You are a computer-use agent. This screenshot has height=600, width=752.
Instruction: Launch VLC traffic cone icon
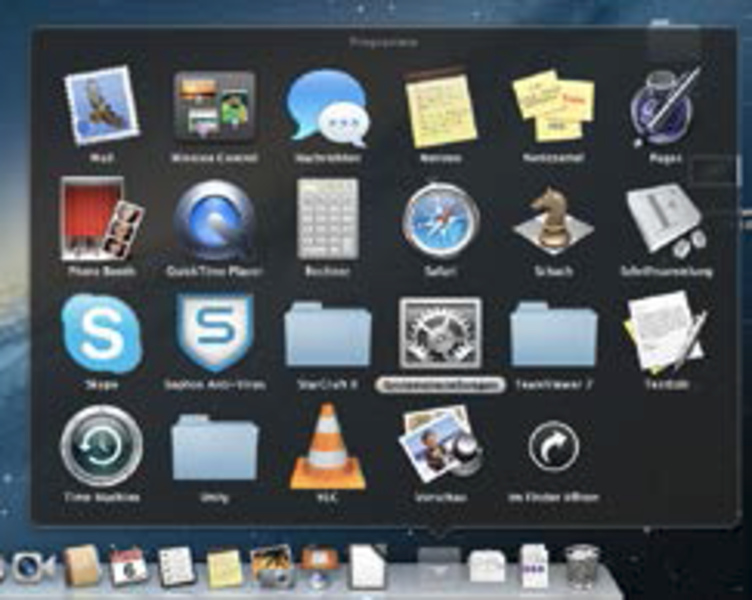tap(328, 446)
